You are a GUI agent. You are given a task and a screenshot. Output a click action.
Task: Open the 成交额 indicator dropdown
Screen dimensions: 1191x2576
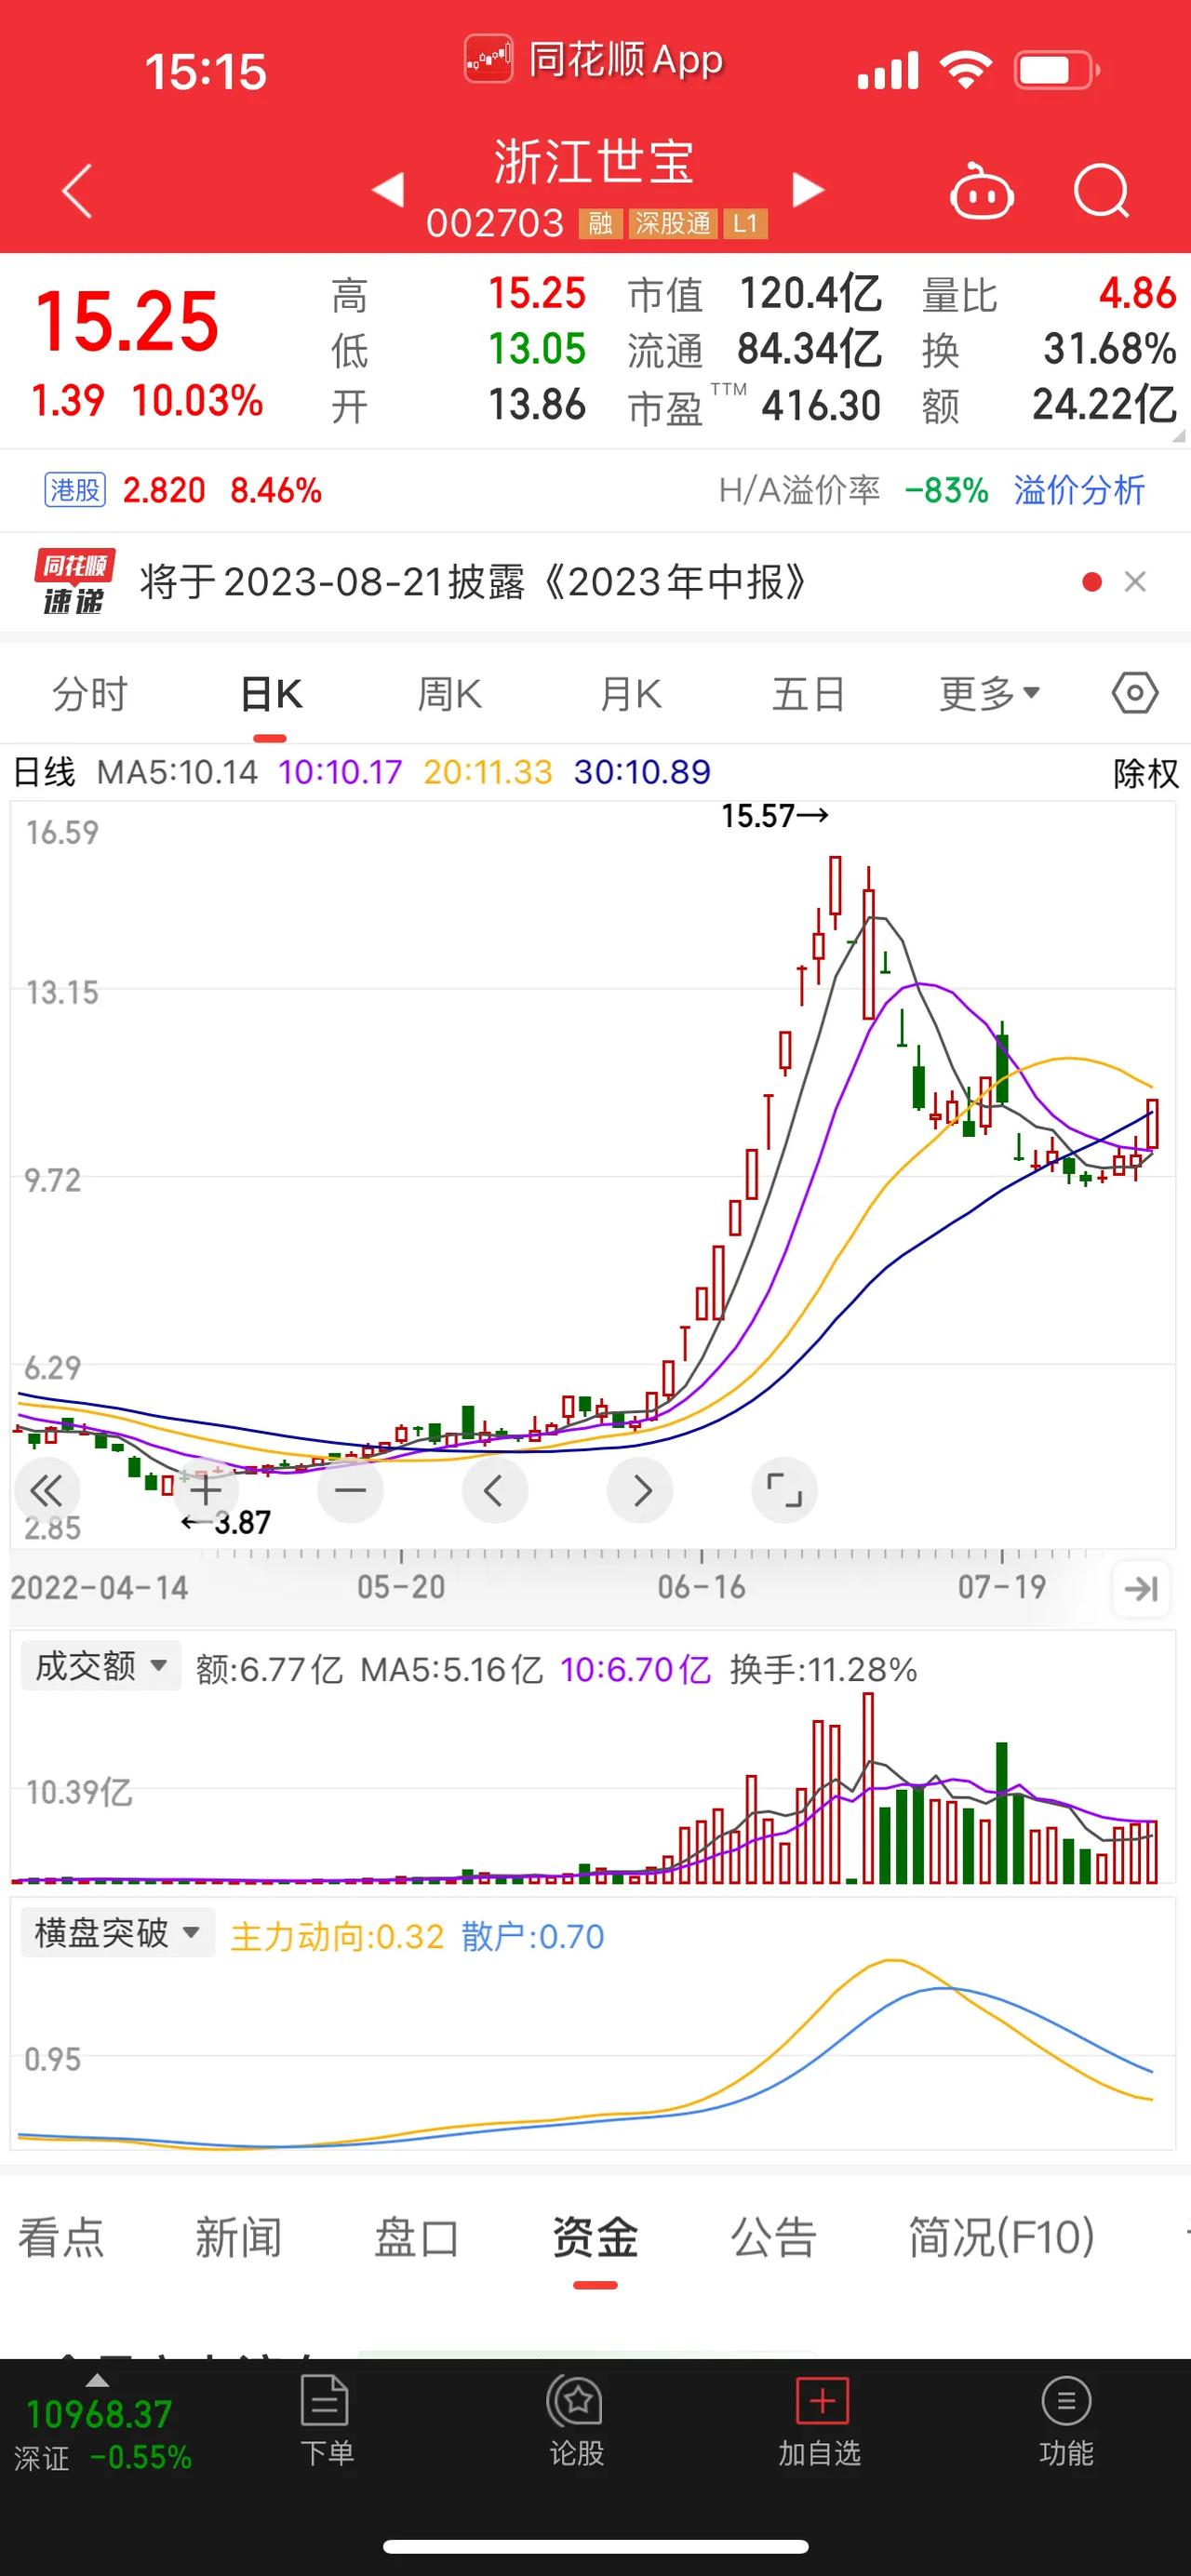pos(101,1666)
